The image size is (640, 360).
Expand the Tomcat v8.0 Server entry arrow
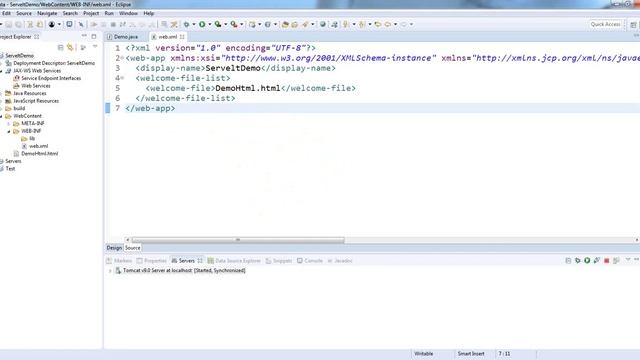(x=110, y=271)
